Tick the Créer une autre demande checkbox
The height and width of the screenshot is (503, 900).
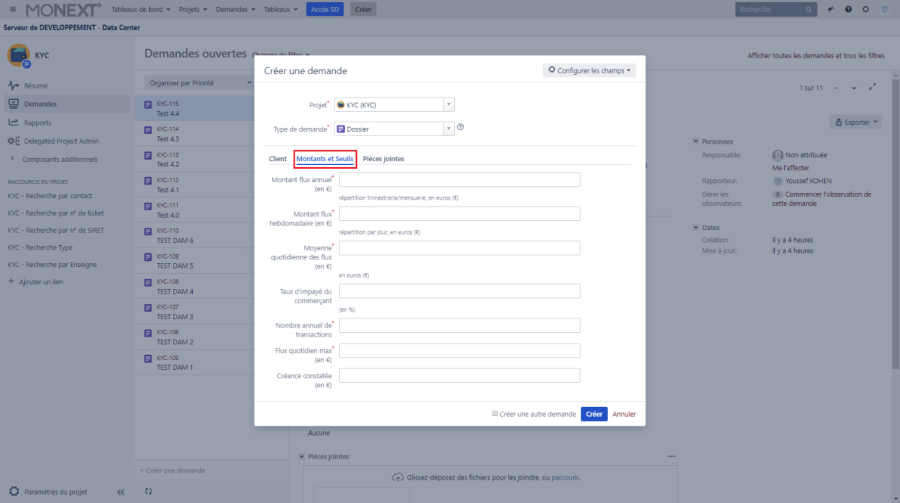(495, 413)
